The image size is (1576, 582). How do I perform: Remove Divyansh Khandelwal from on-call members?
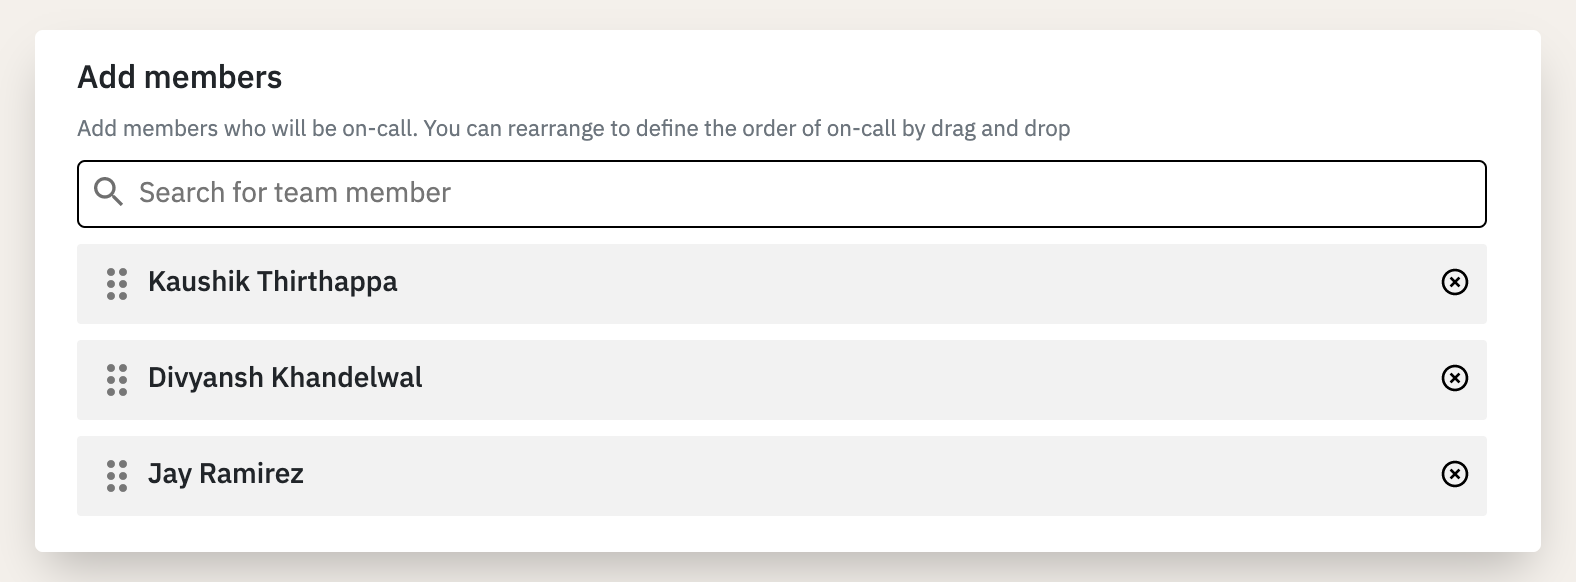[x=1454, y=378]
